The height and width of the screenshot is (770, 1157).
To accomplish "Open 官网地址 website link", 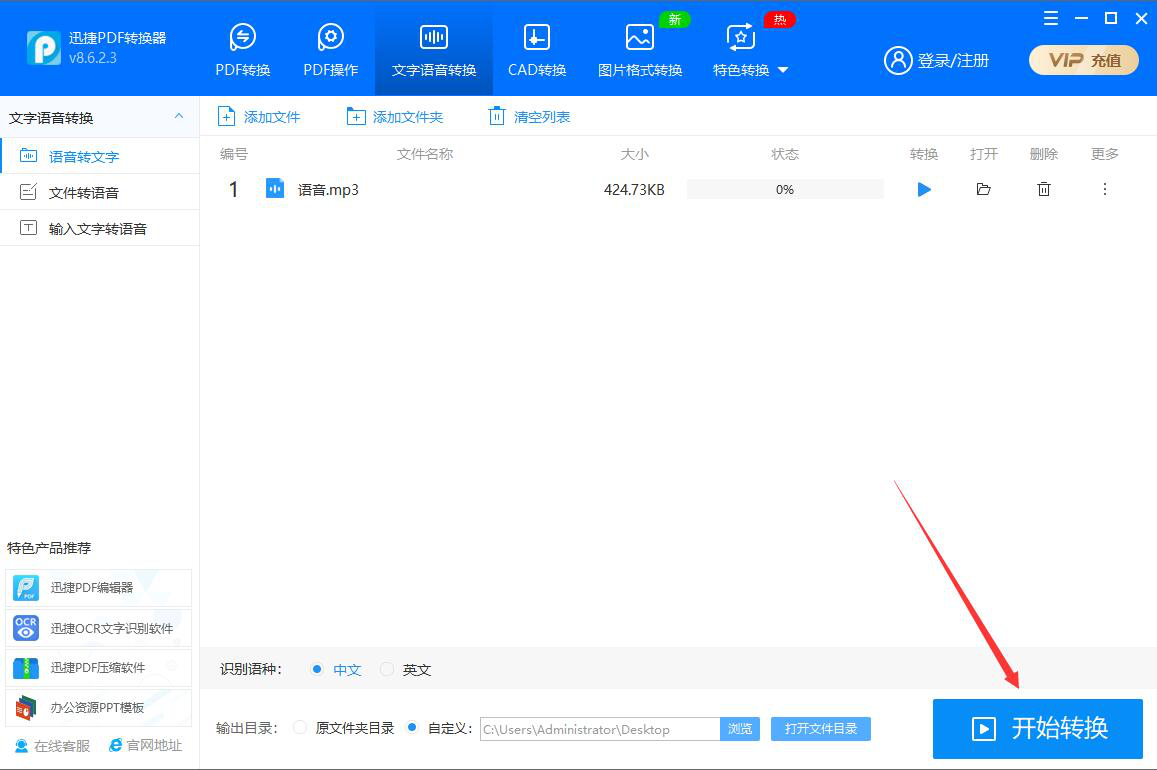I will [145, 746].
